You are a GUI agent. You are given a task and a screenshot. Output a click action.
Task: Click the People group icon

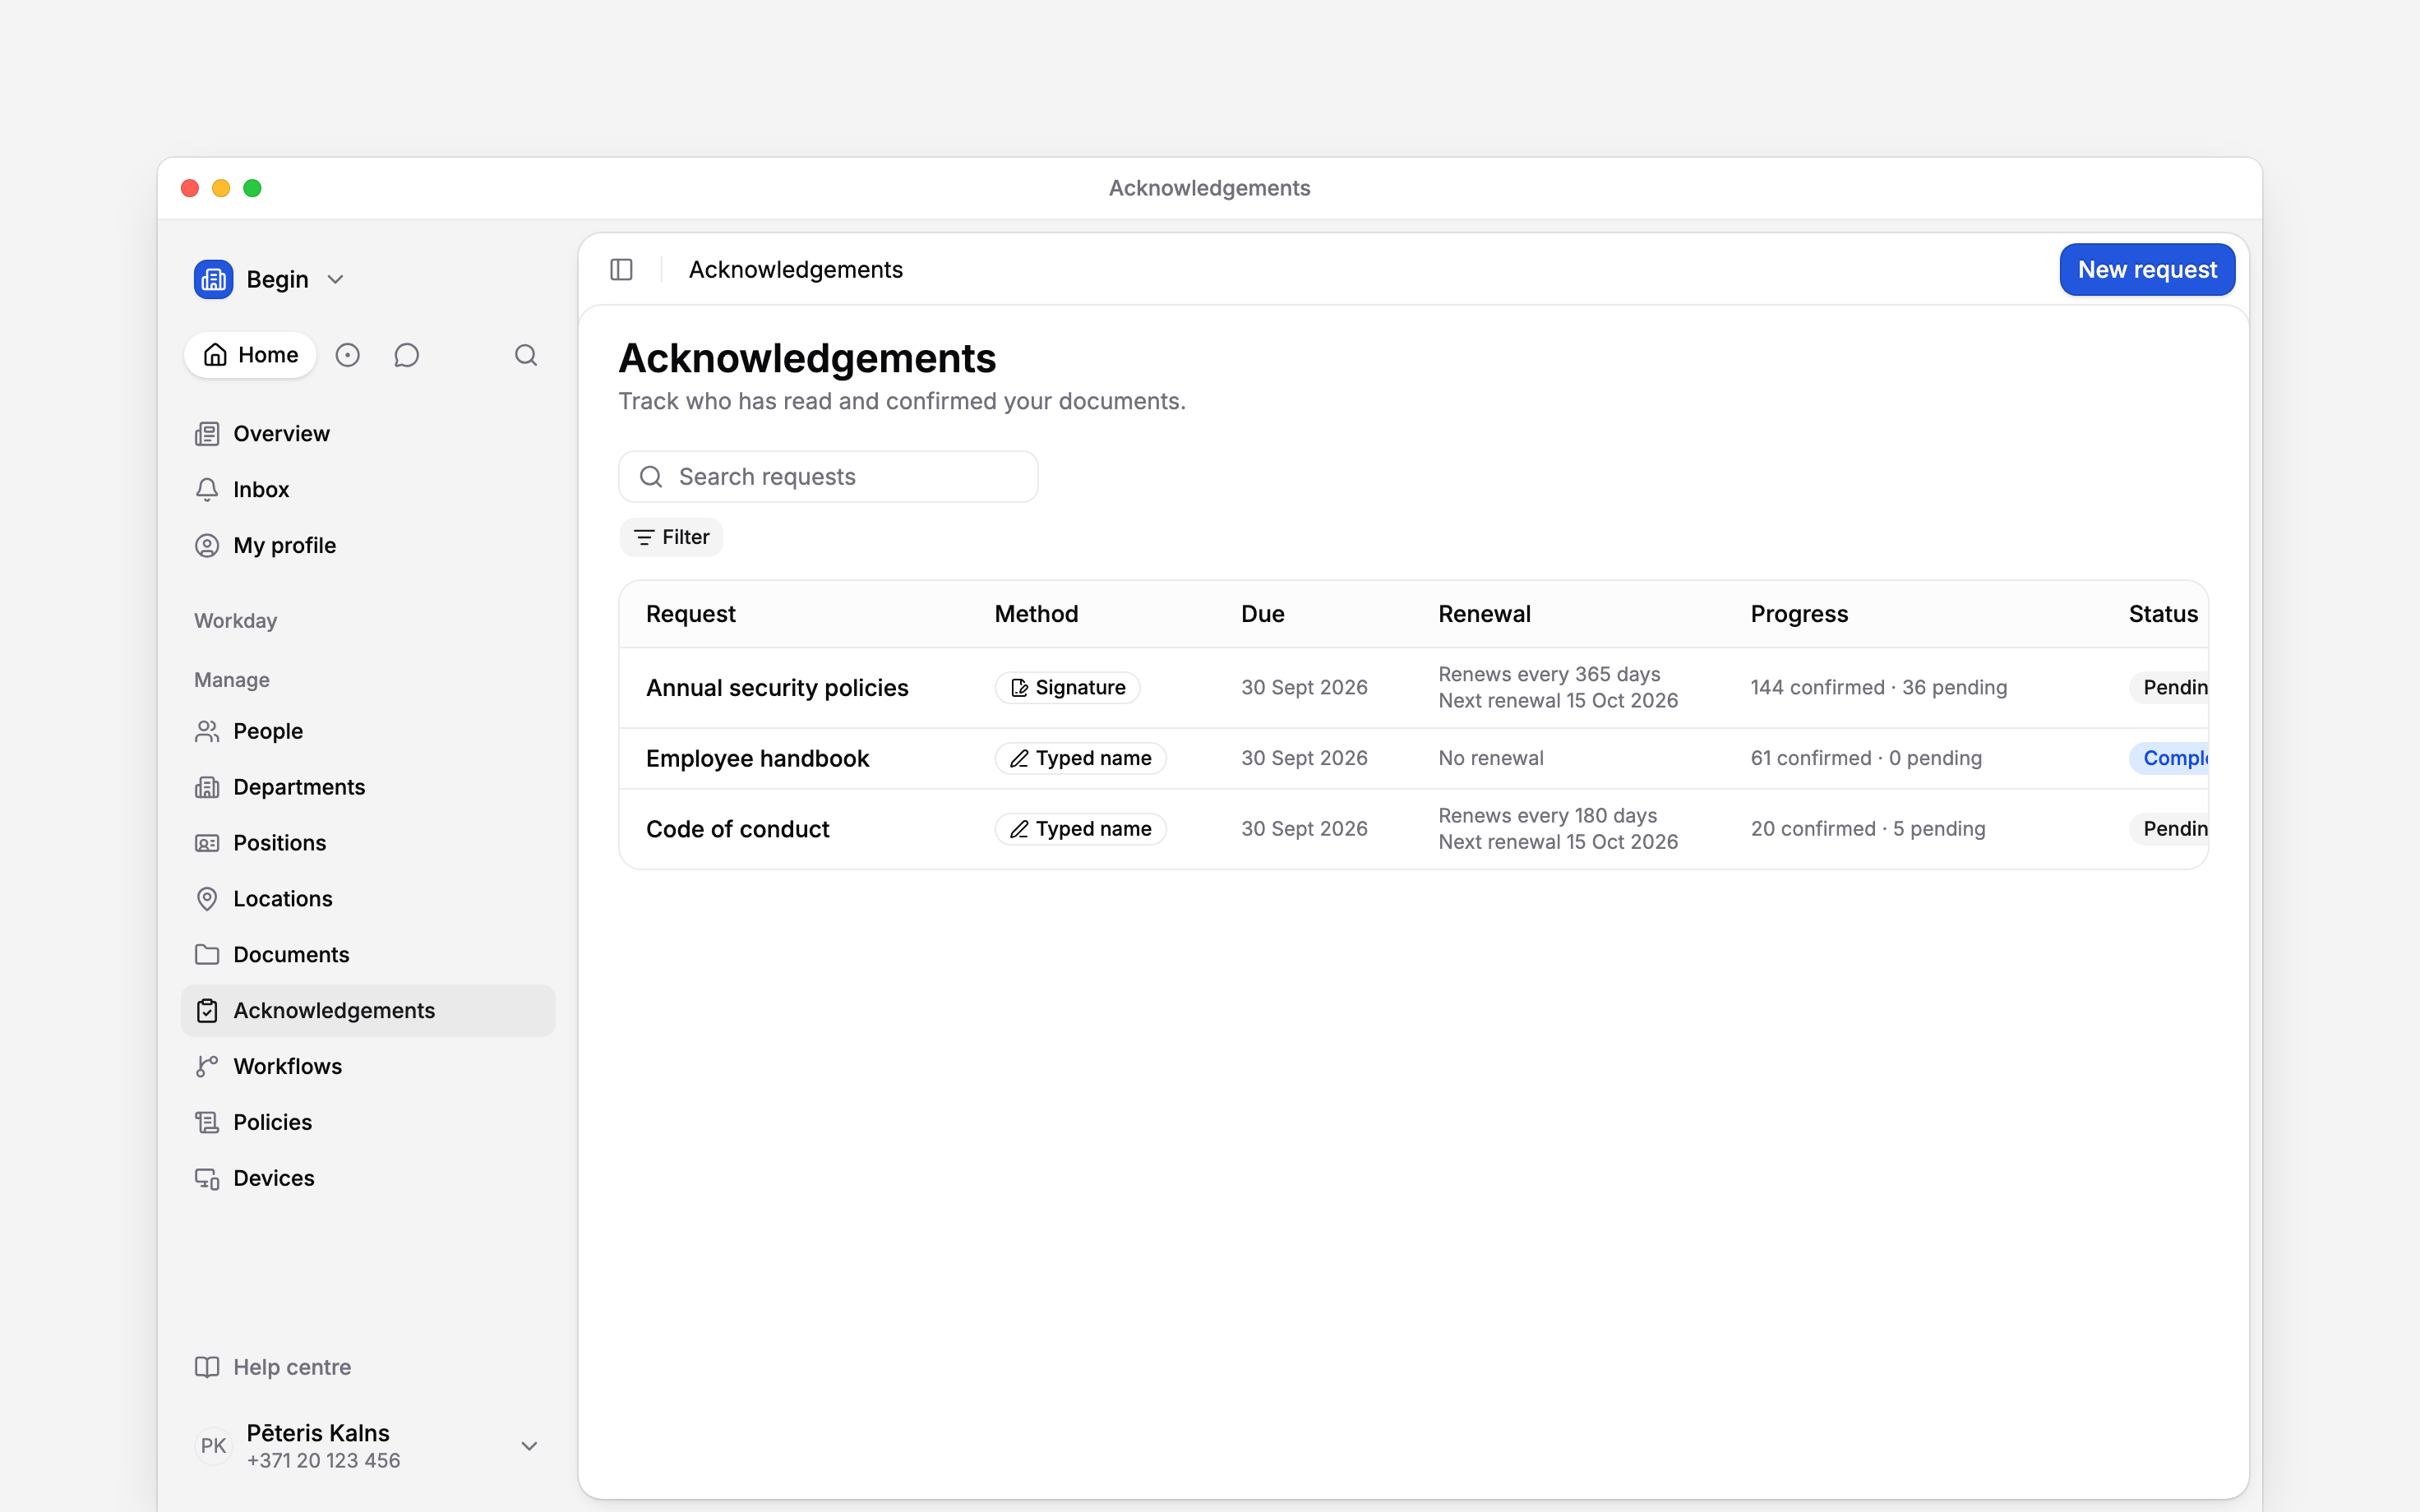[207, 732]
